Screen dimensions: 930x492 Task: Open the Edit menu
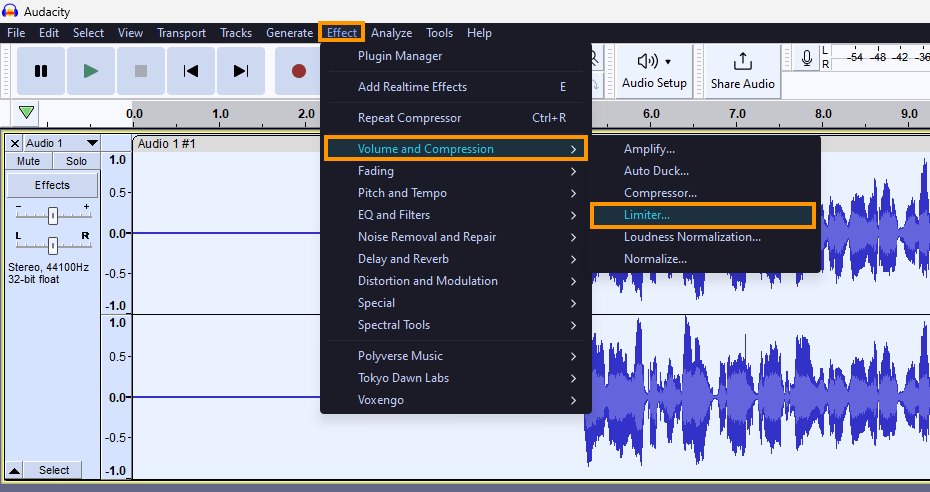click(49, 33)
